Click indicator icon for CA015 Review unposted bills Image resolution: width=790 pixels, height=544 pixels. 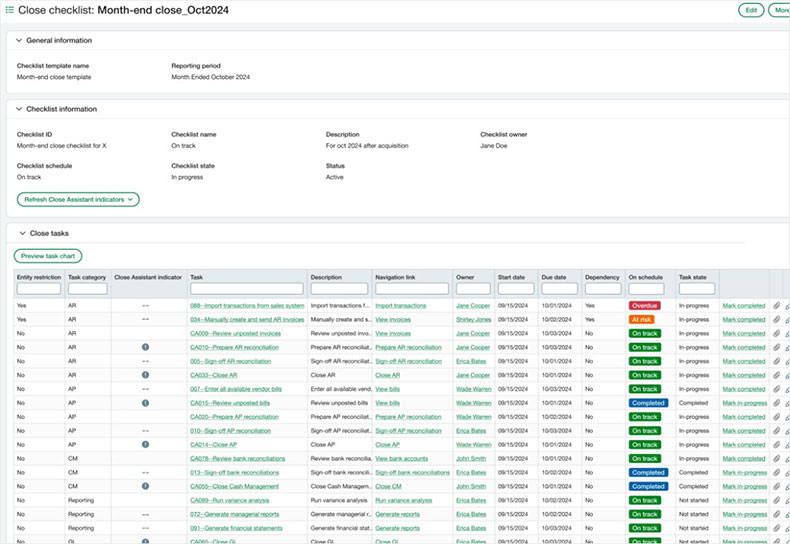pos(145,403)
